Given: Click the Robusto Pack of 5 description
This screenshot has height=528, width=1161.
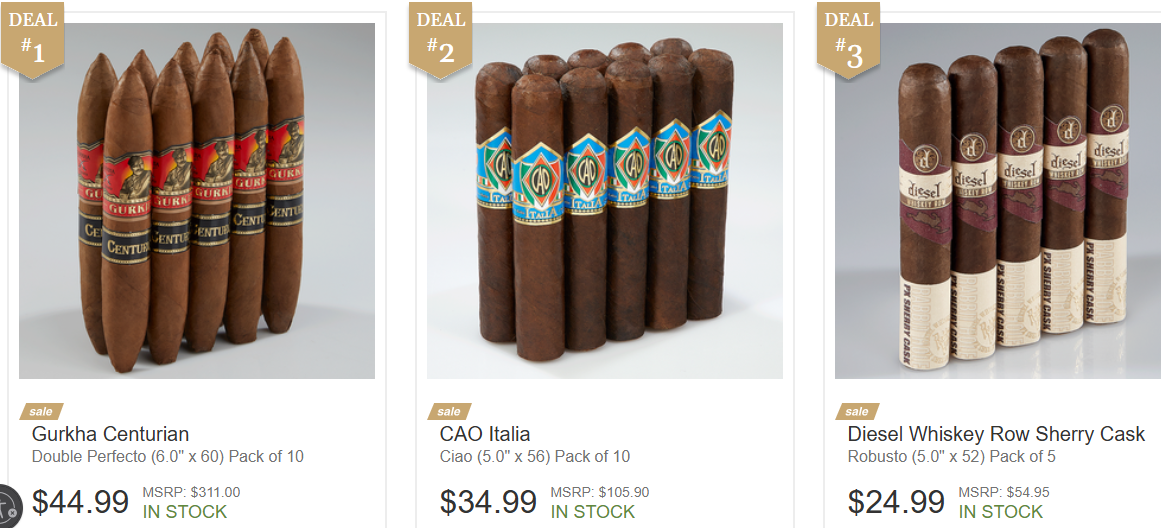Looking at the screenshot, I should [x=951, y=456].
